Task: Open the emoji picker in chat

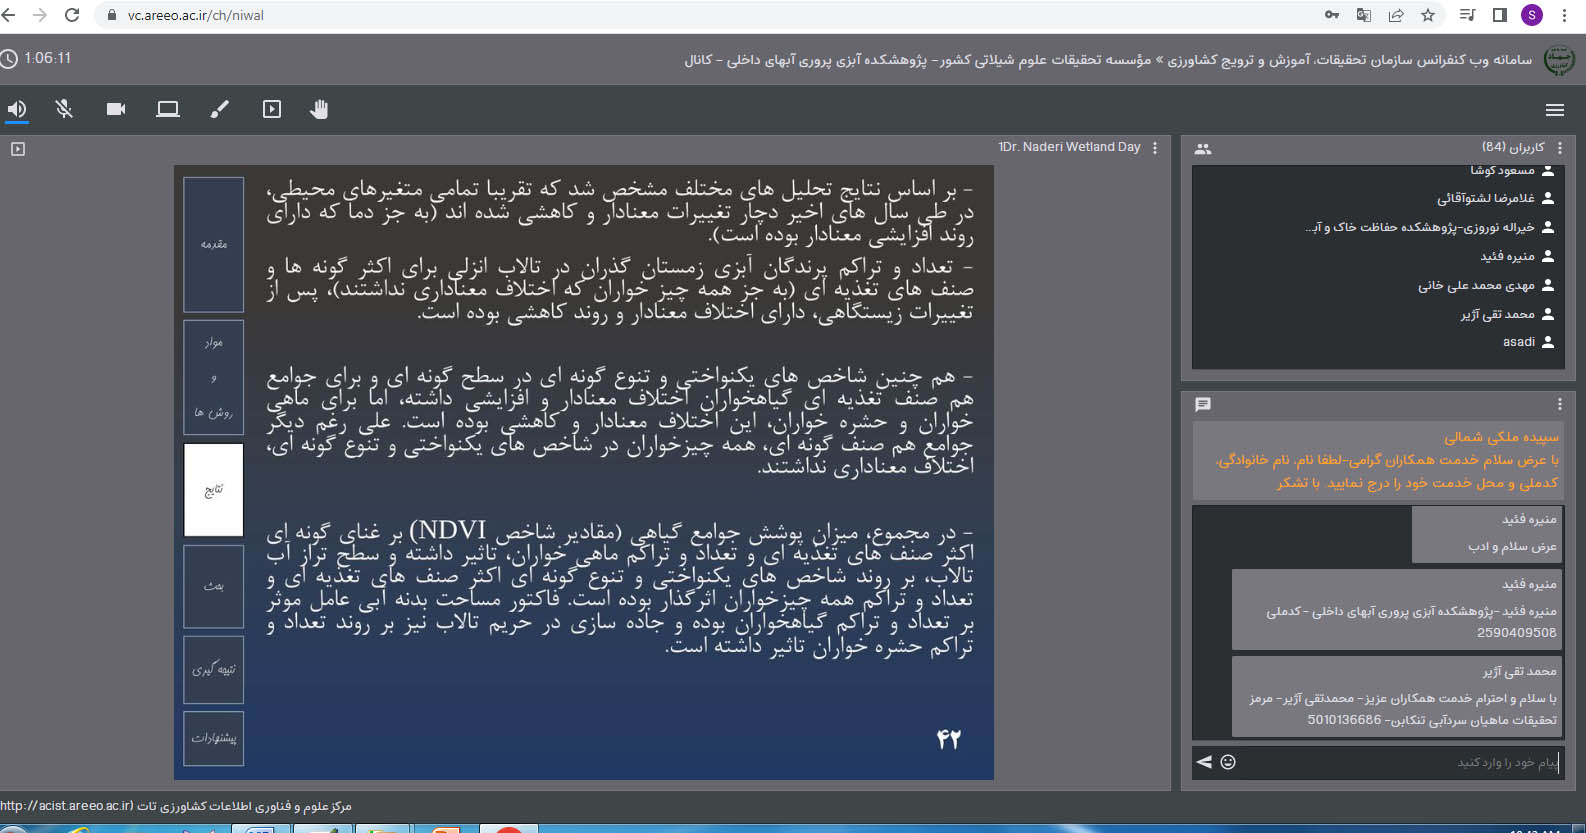Action: pyautogui.click(x=1228, y=762)
